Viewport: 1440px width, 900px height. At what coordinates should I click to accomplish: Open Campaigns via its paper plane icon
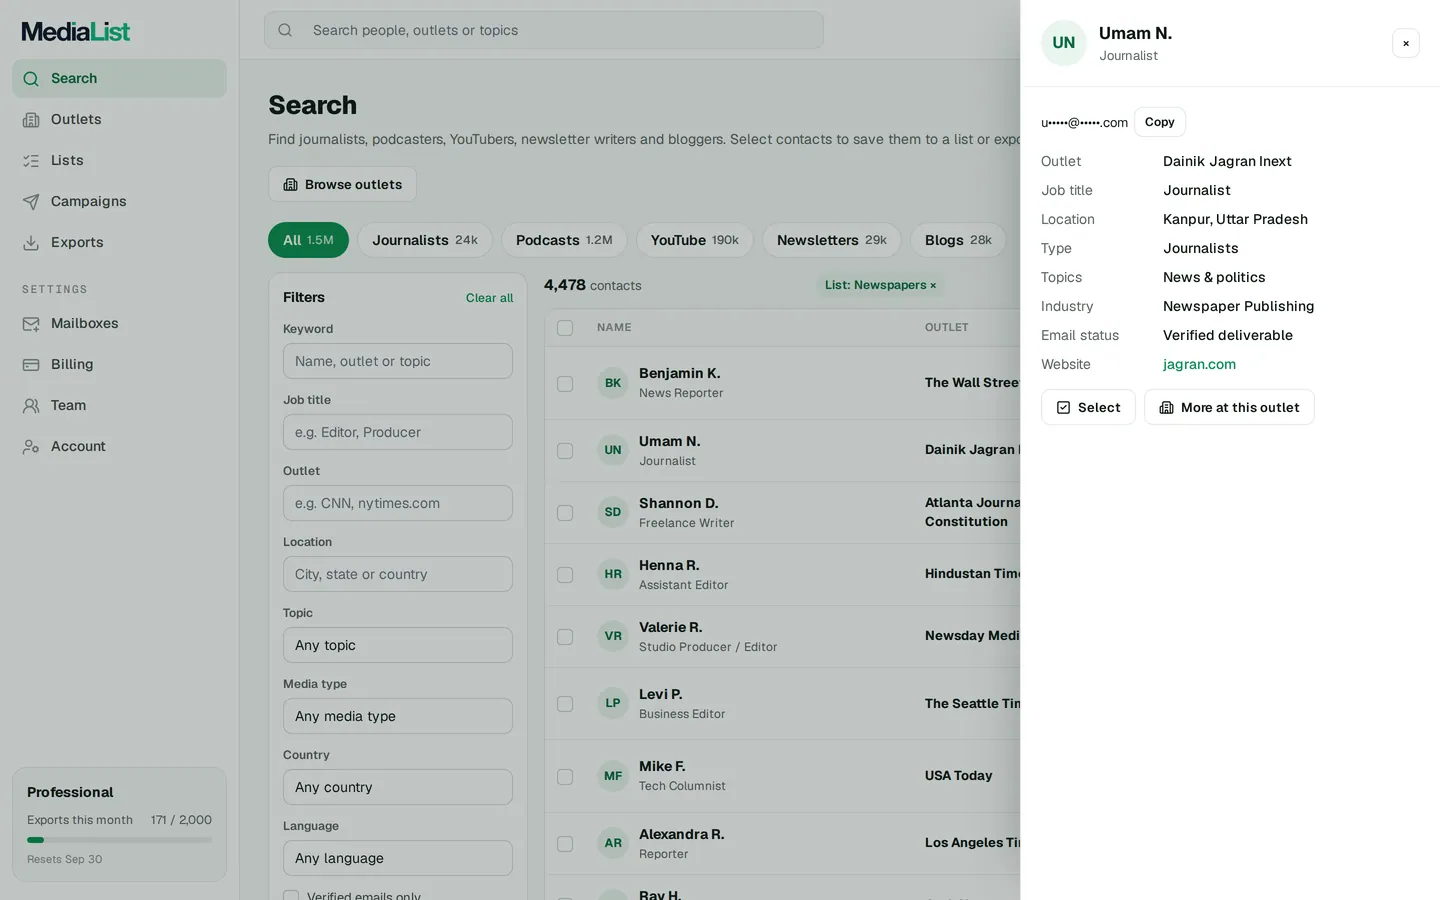31,202
